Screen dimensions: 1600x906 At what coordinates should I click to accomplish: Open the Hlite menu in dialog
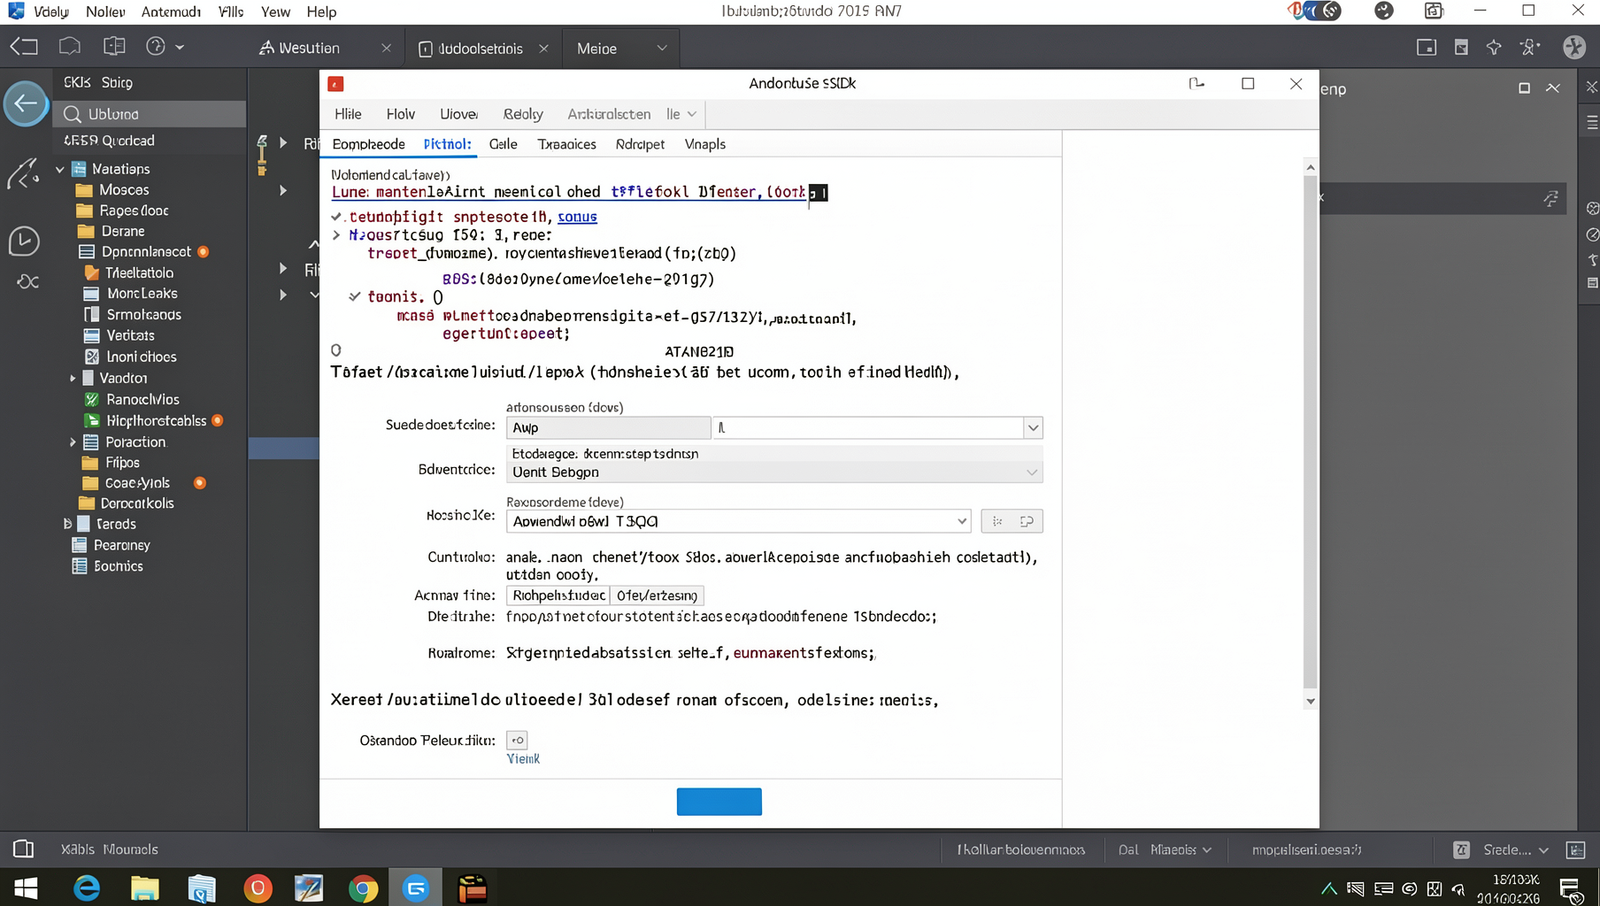pos(348,114)
